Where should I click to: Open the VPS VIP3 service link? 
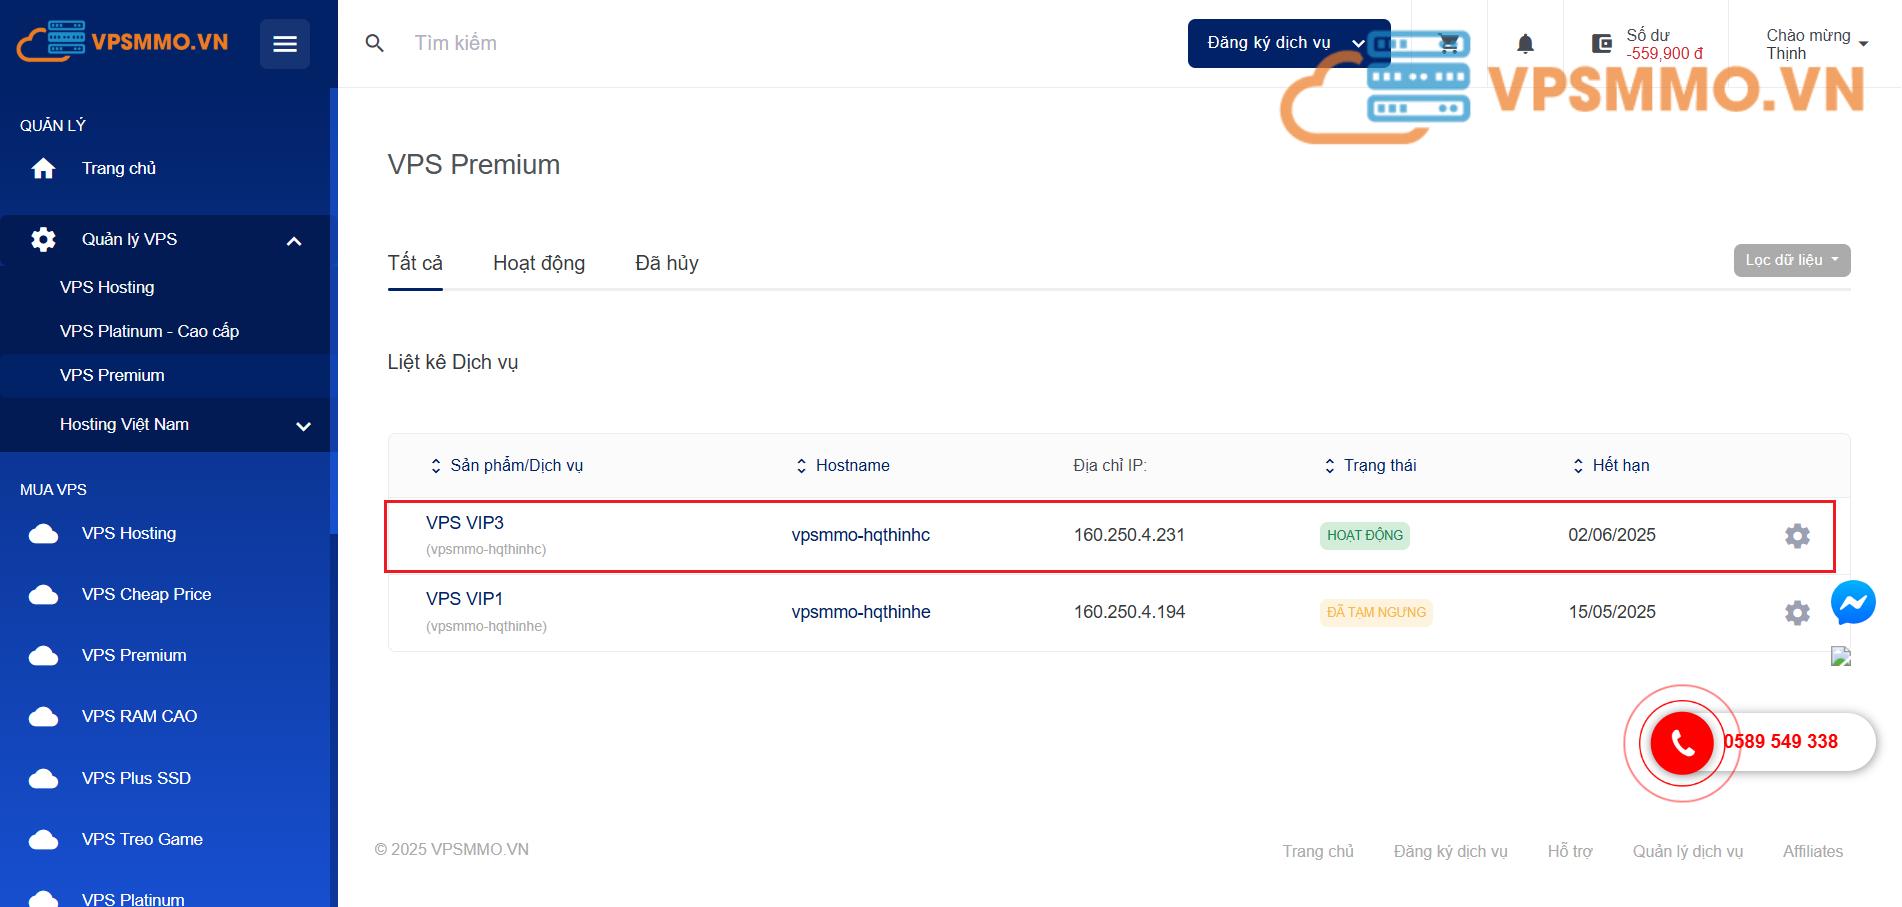tap(465, 523)
